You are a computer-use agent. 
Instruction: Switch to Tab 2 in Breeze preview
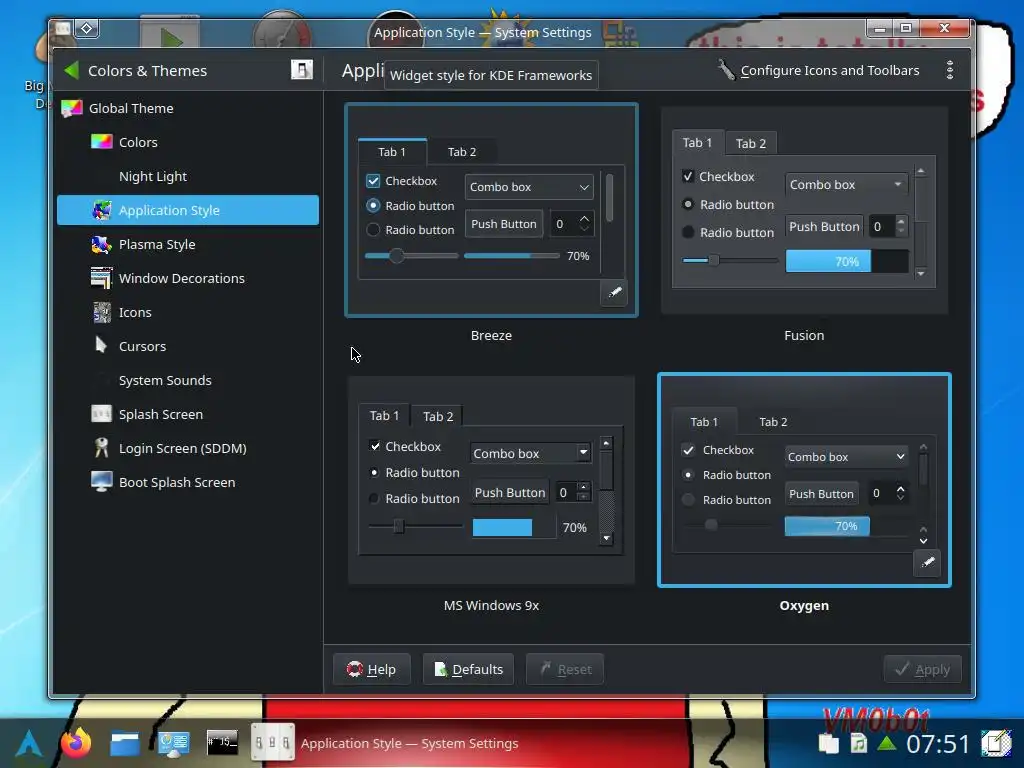click(x=462, y=152)
